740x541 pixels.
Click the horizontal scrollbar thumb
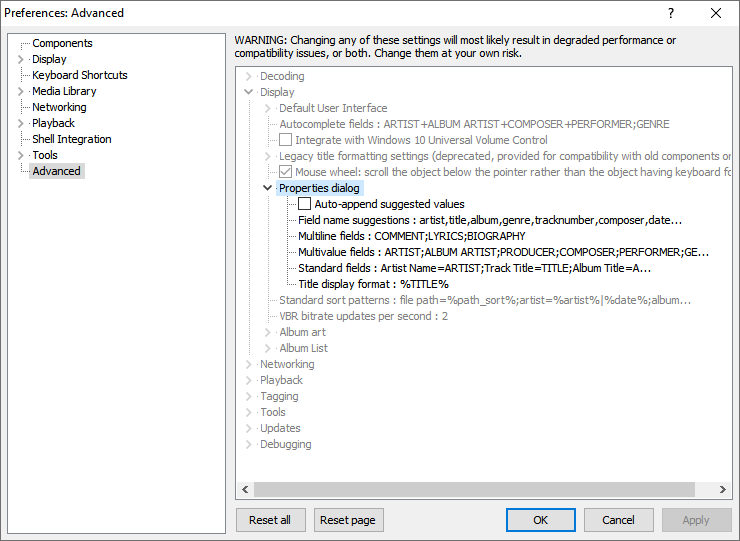(x=474, y=490)
